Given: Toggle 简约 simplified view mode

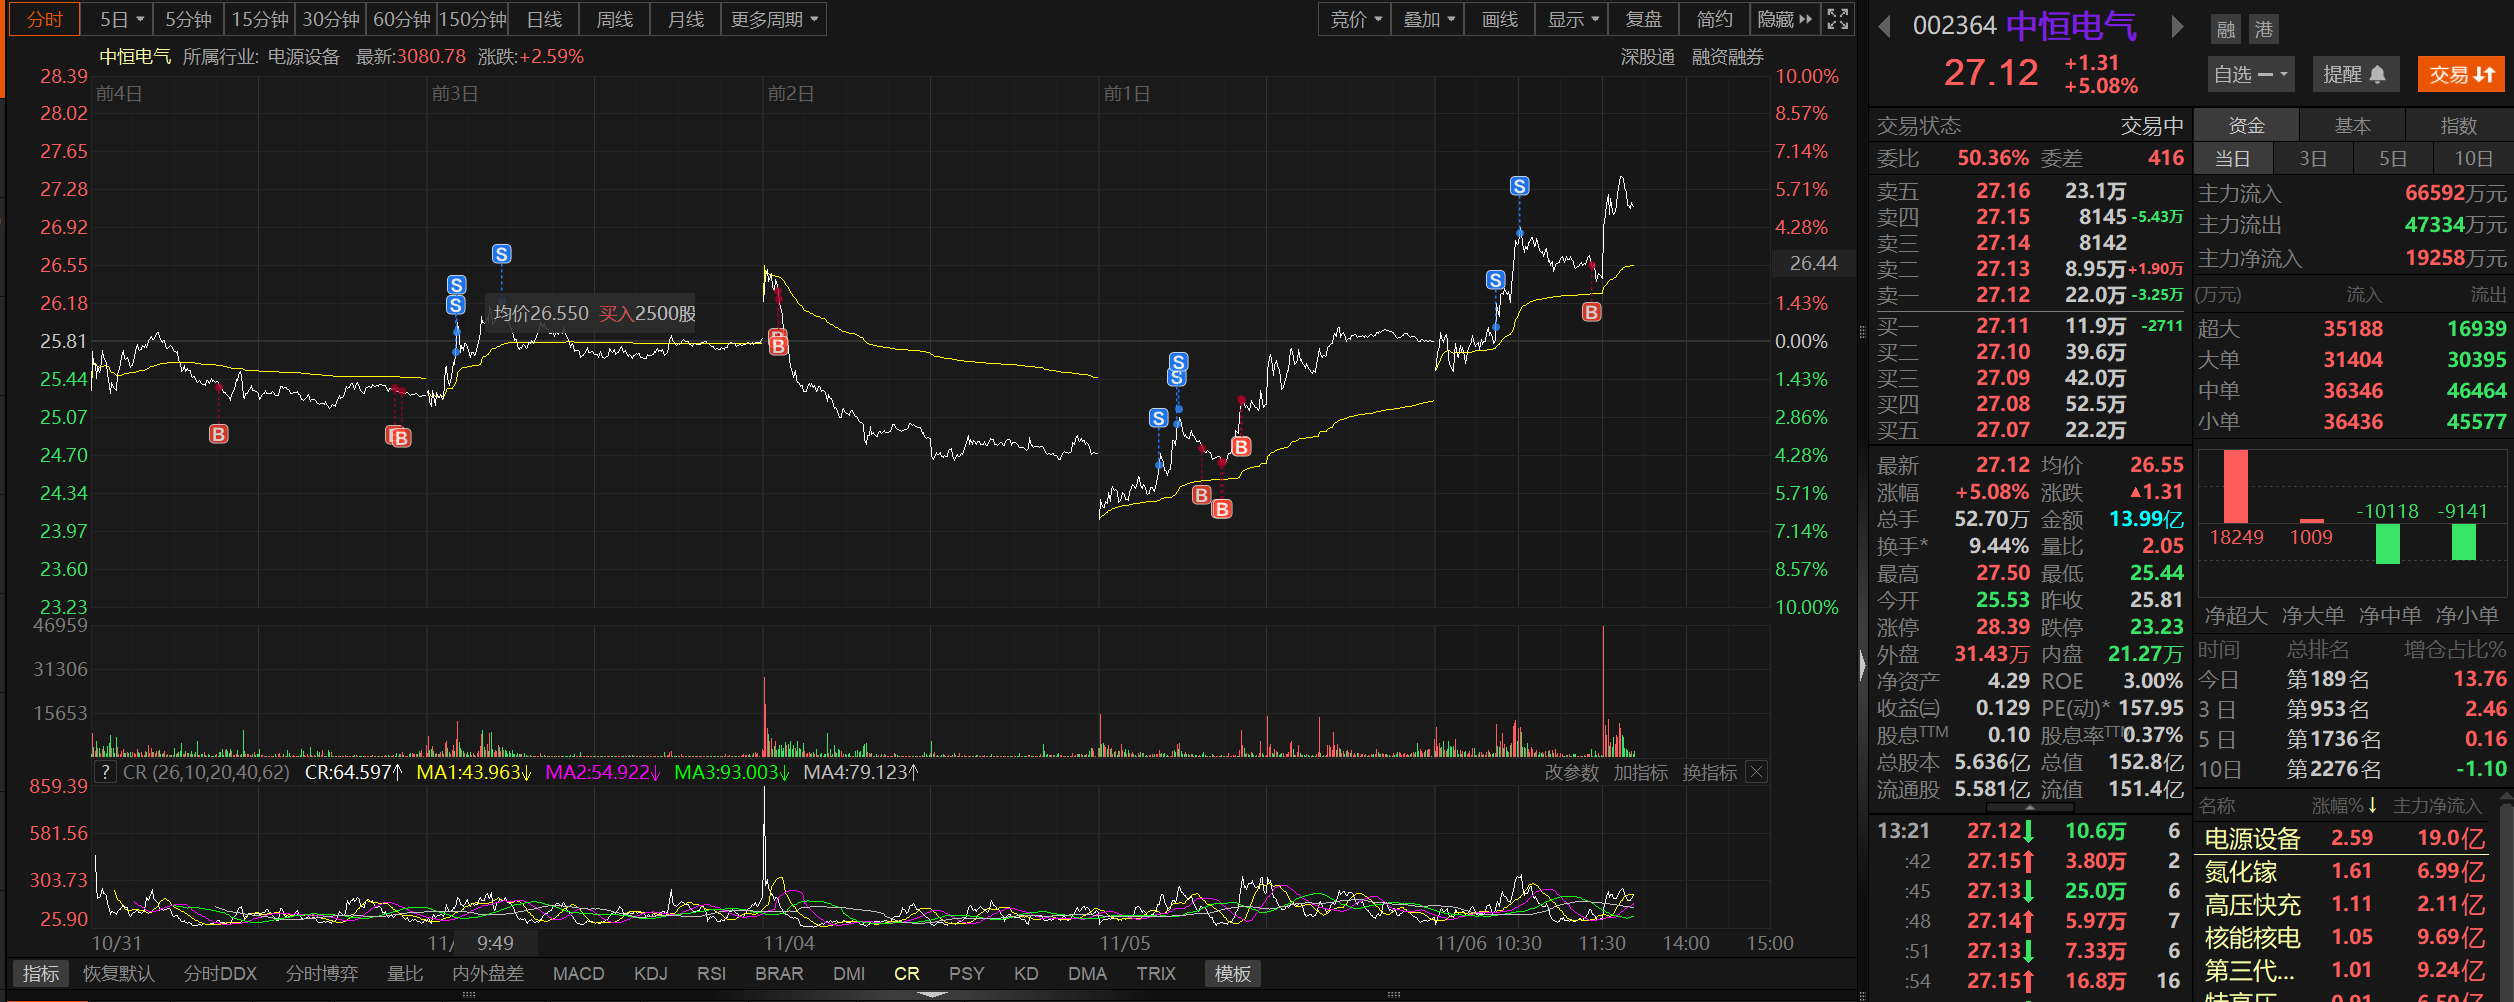Looking at the screenshot, I should pos(1715,19).
